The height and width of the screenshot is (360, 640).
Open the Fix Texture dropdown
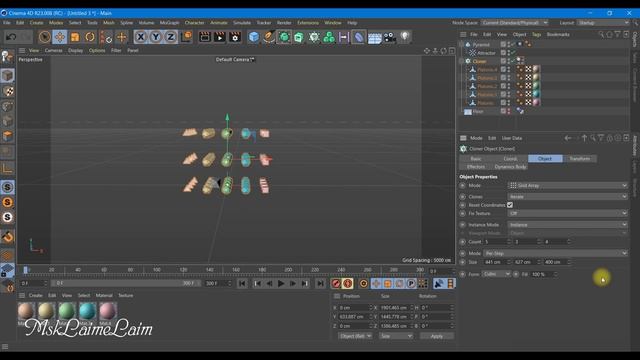(x=567, y=213)
